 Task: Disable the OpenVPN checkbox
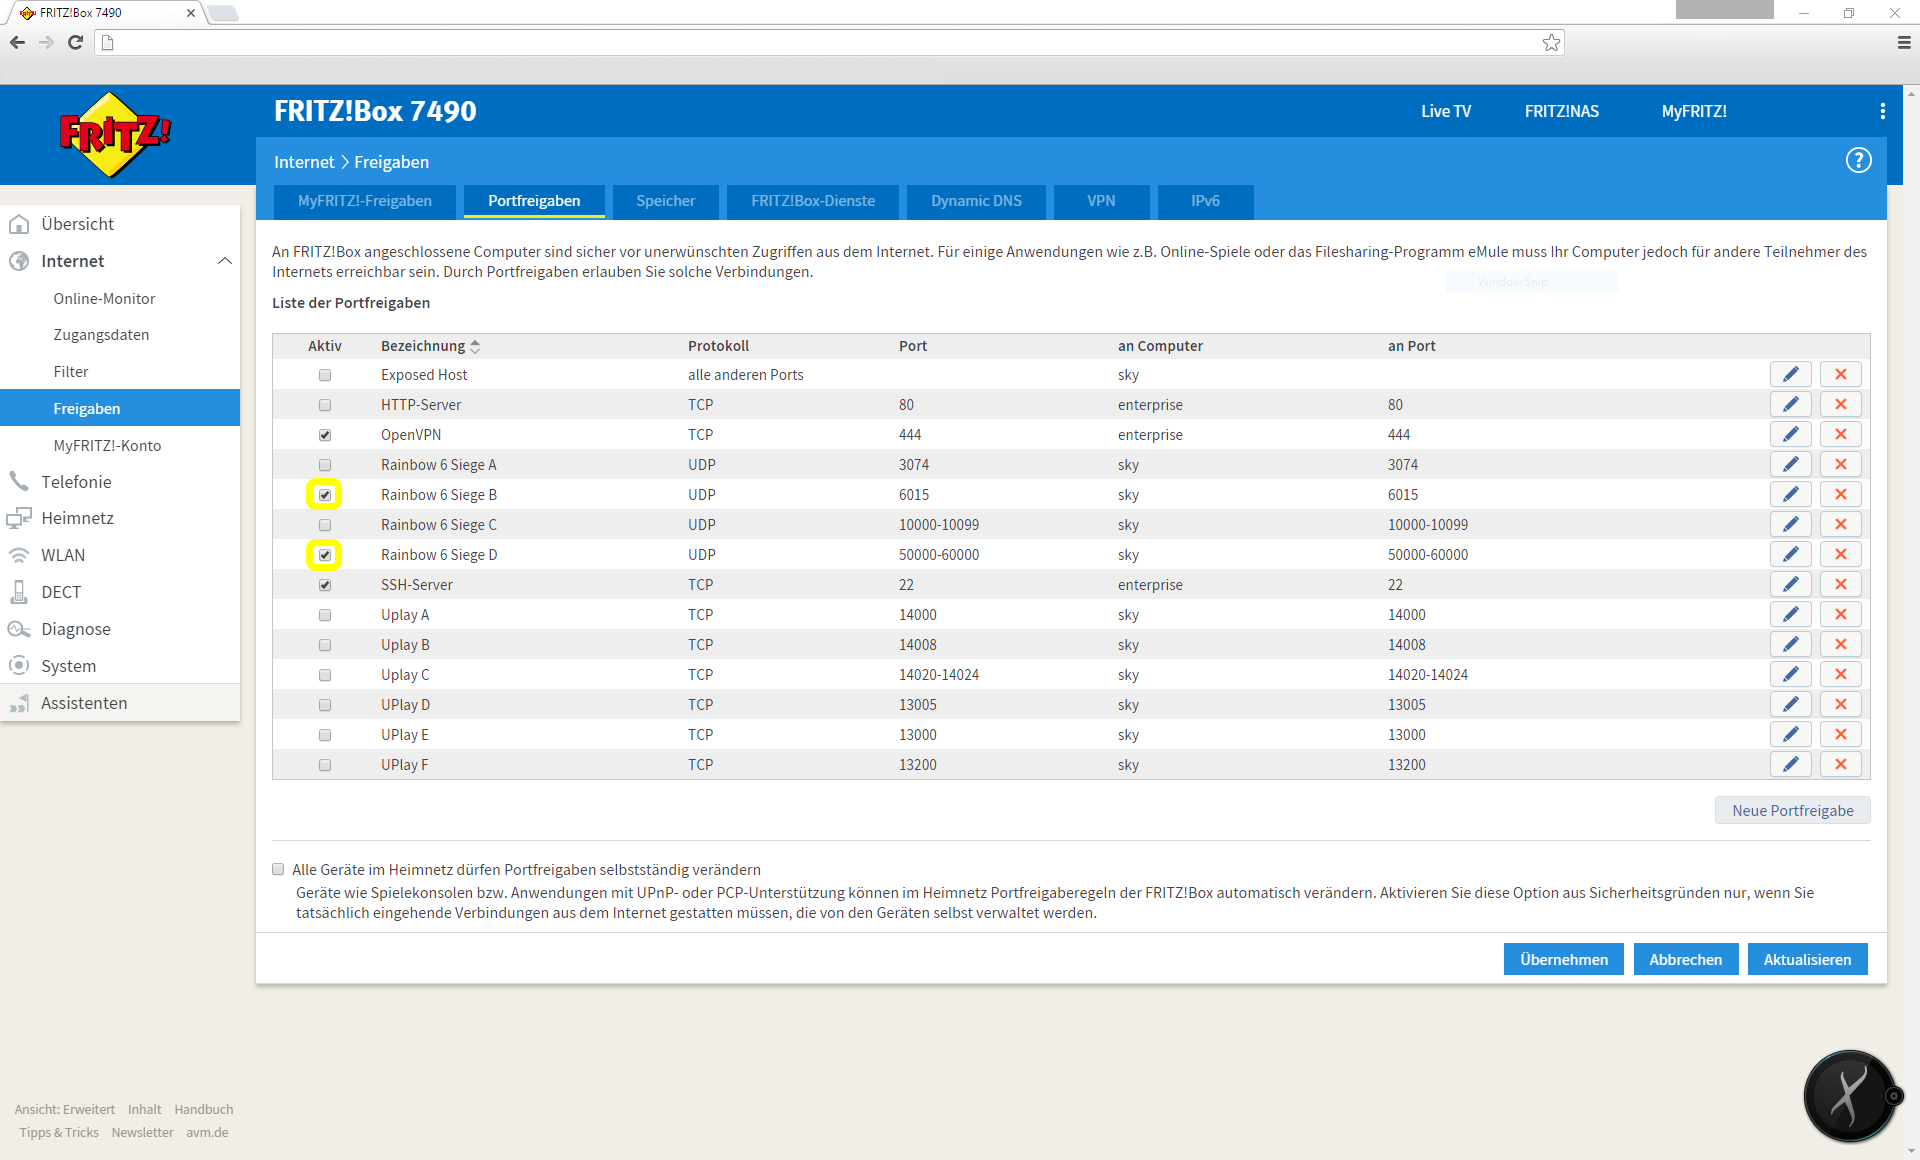coord(325,435)
